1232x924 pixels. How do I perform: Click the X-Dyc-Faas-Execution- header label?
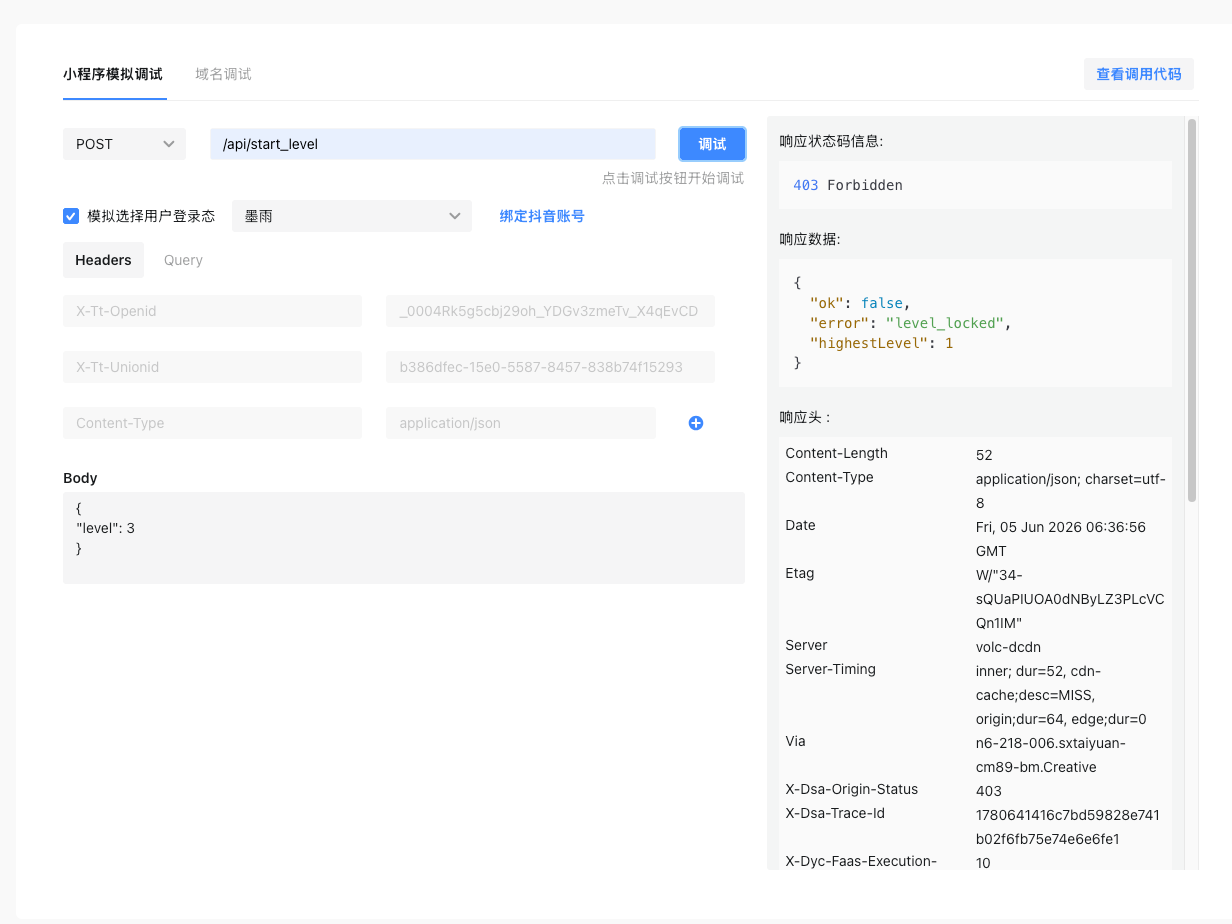click(x=861, y=861)
